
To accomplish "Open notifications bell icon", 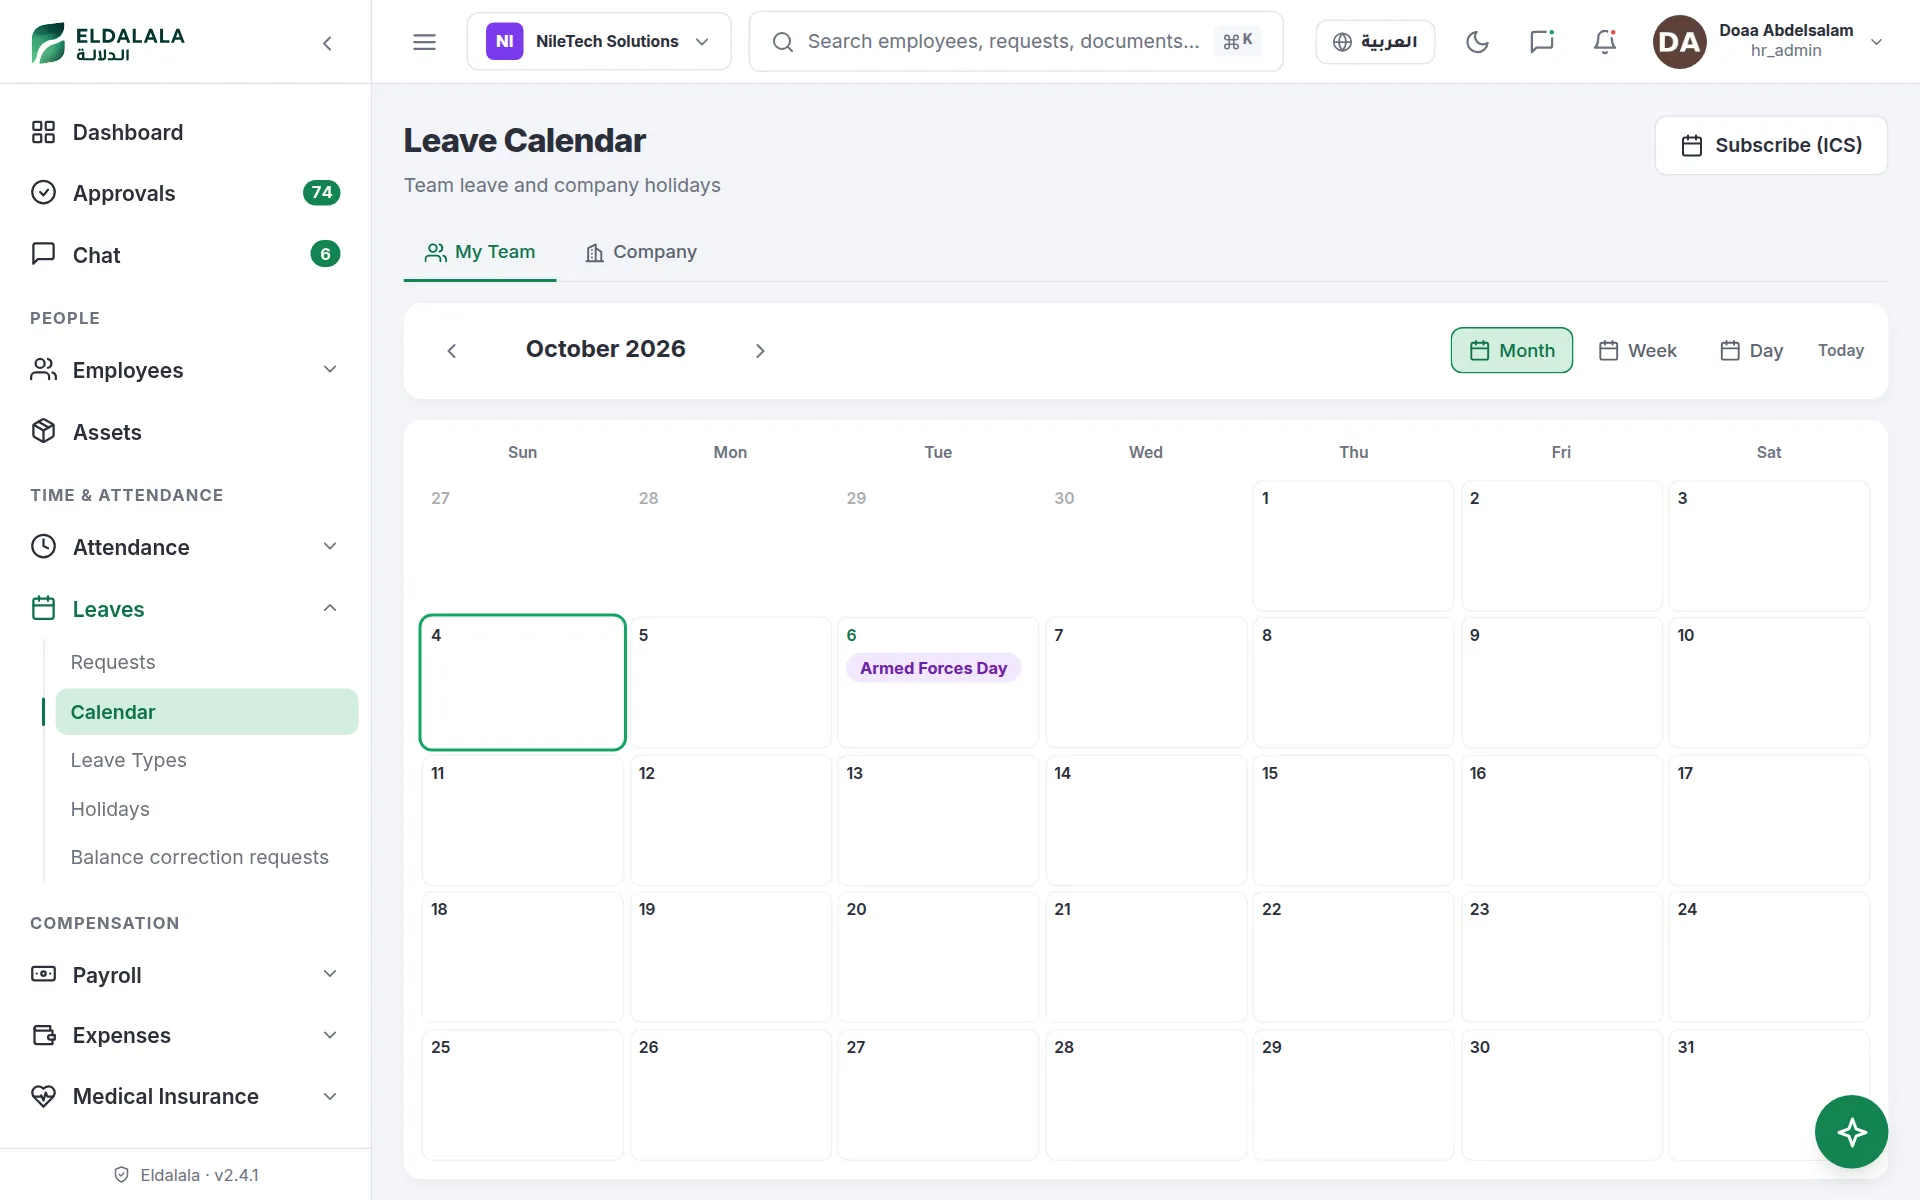I will point(1605,42).
